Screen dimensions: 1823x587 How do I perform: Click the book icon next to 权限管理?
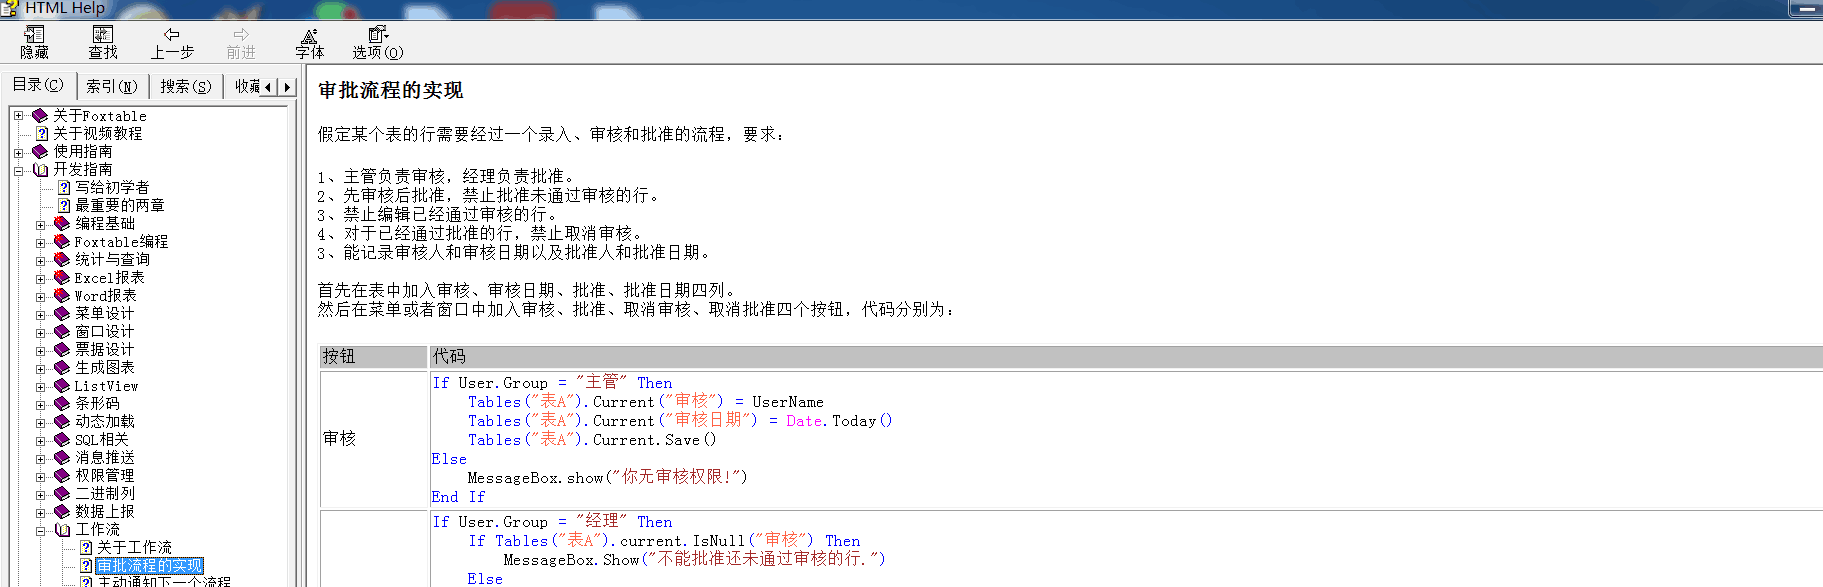click(x=62, y=476)
